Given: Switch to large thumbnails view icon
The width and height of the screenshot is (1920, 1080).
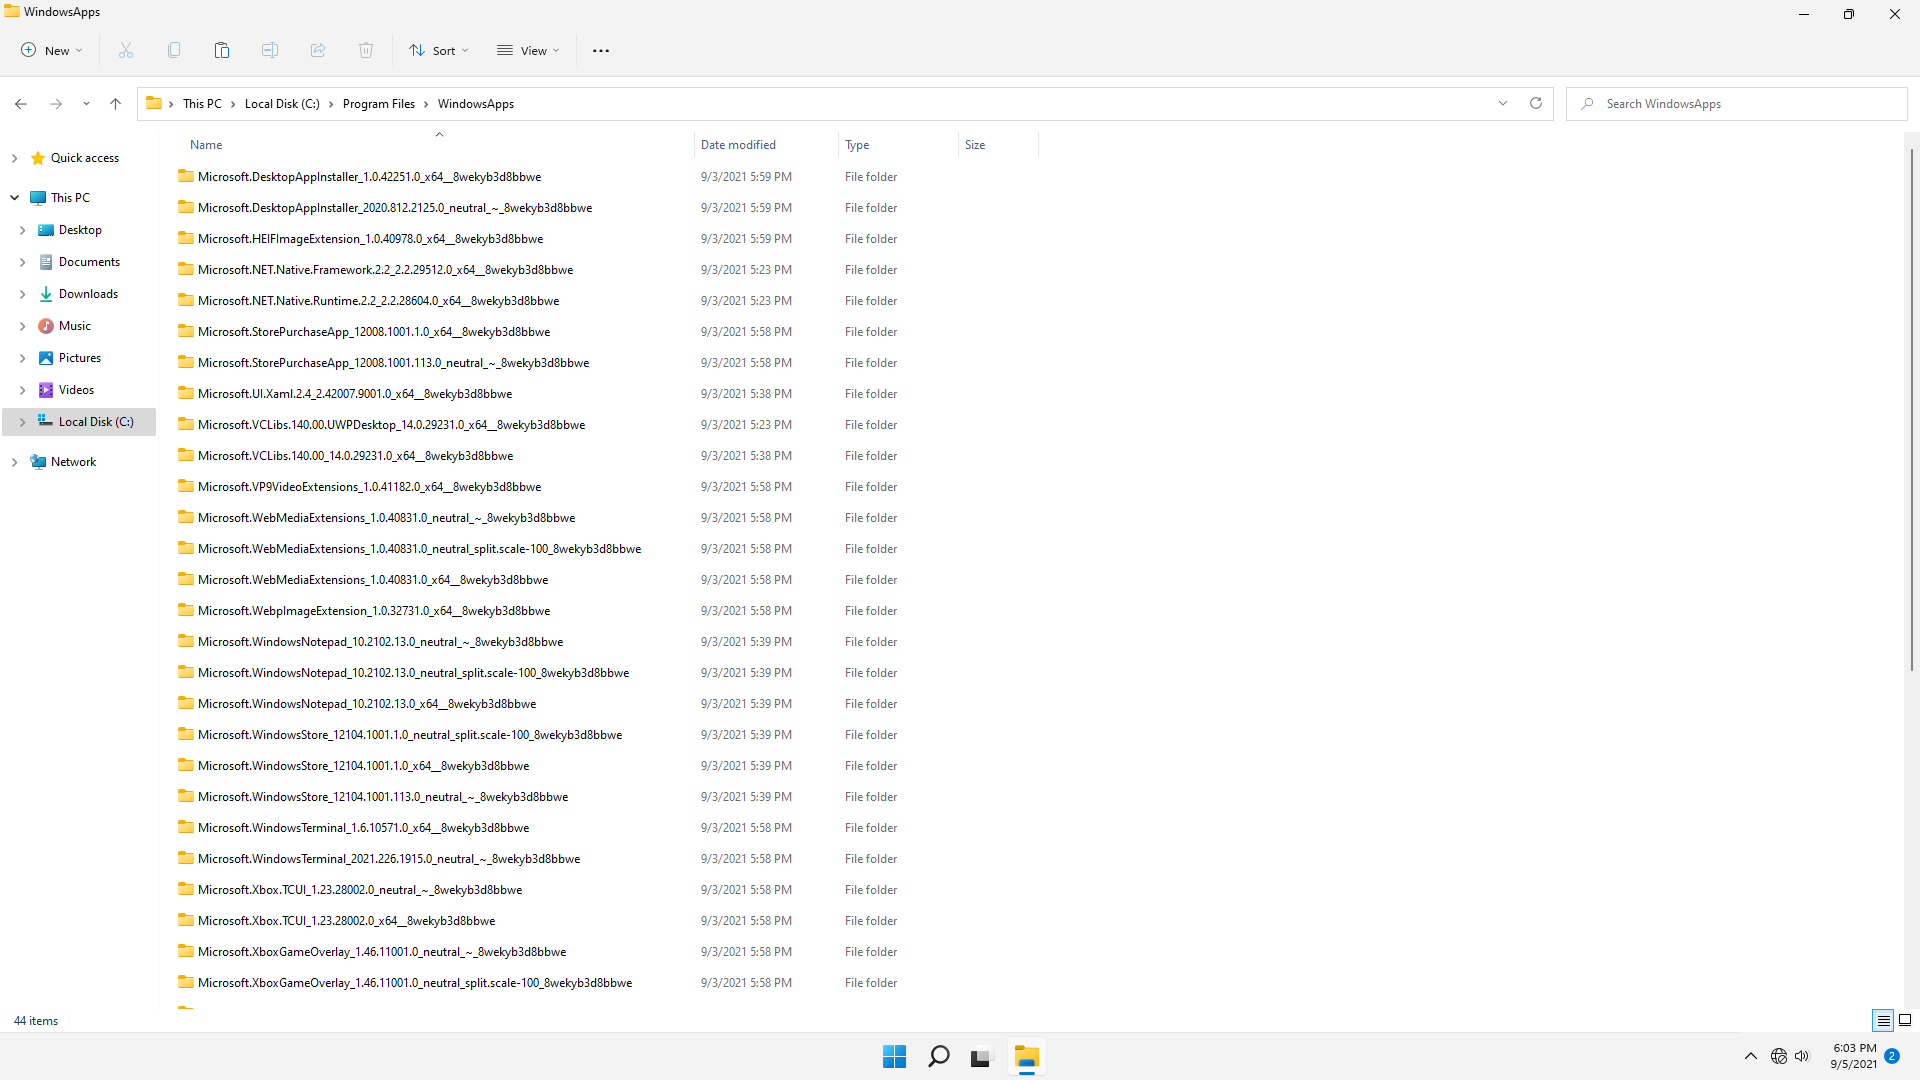Looking at the screenshot, I should click(x=1905, y=1020).
